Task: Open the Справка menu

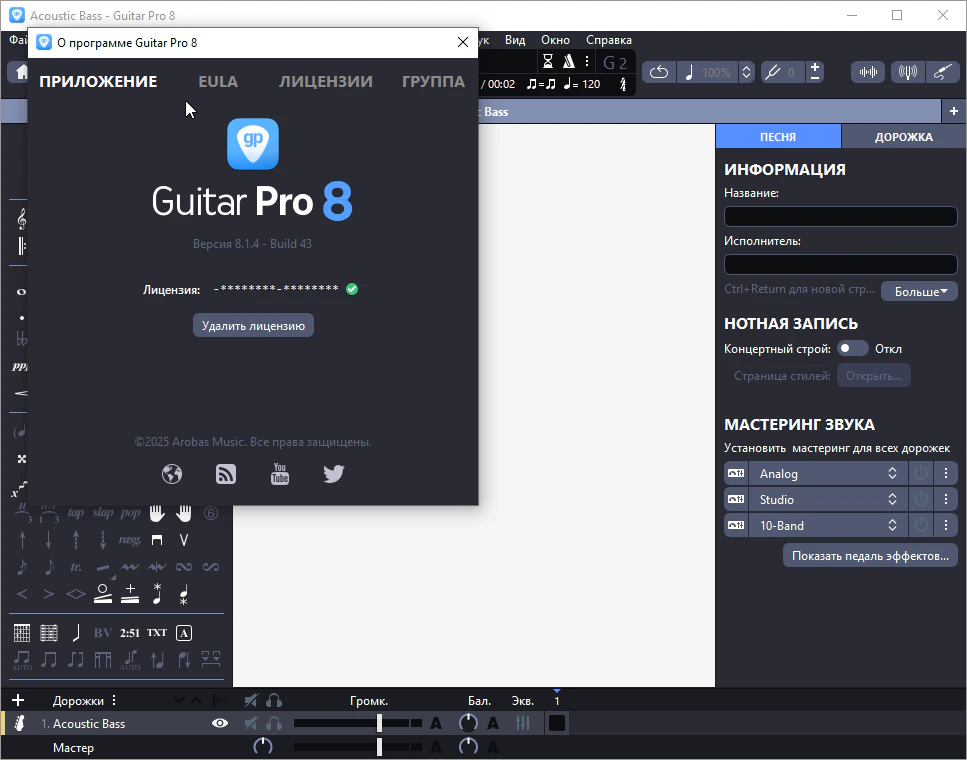Action: pos(608,40)
